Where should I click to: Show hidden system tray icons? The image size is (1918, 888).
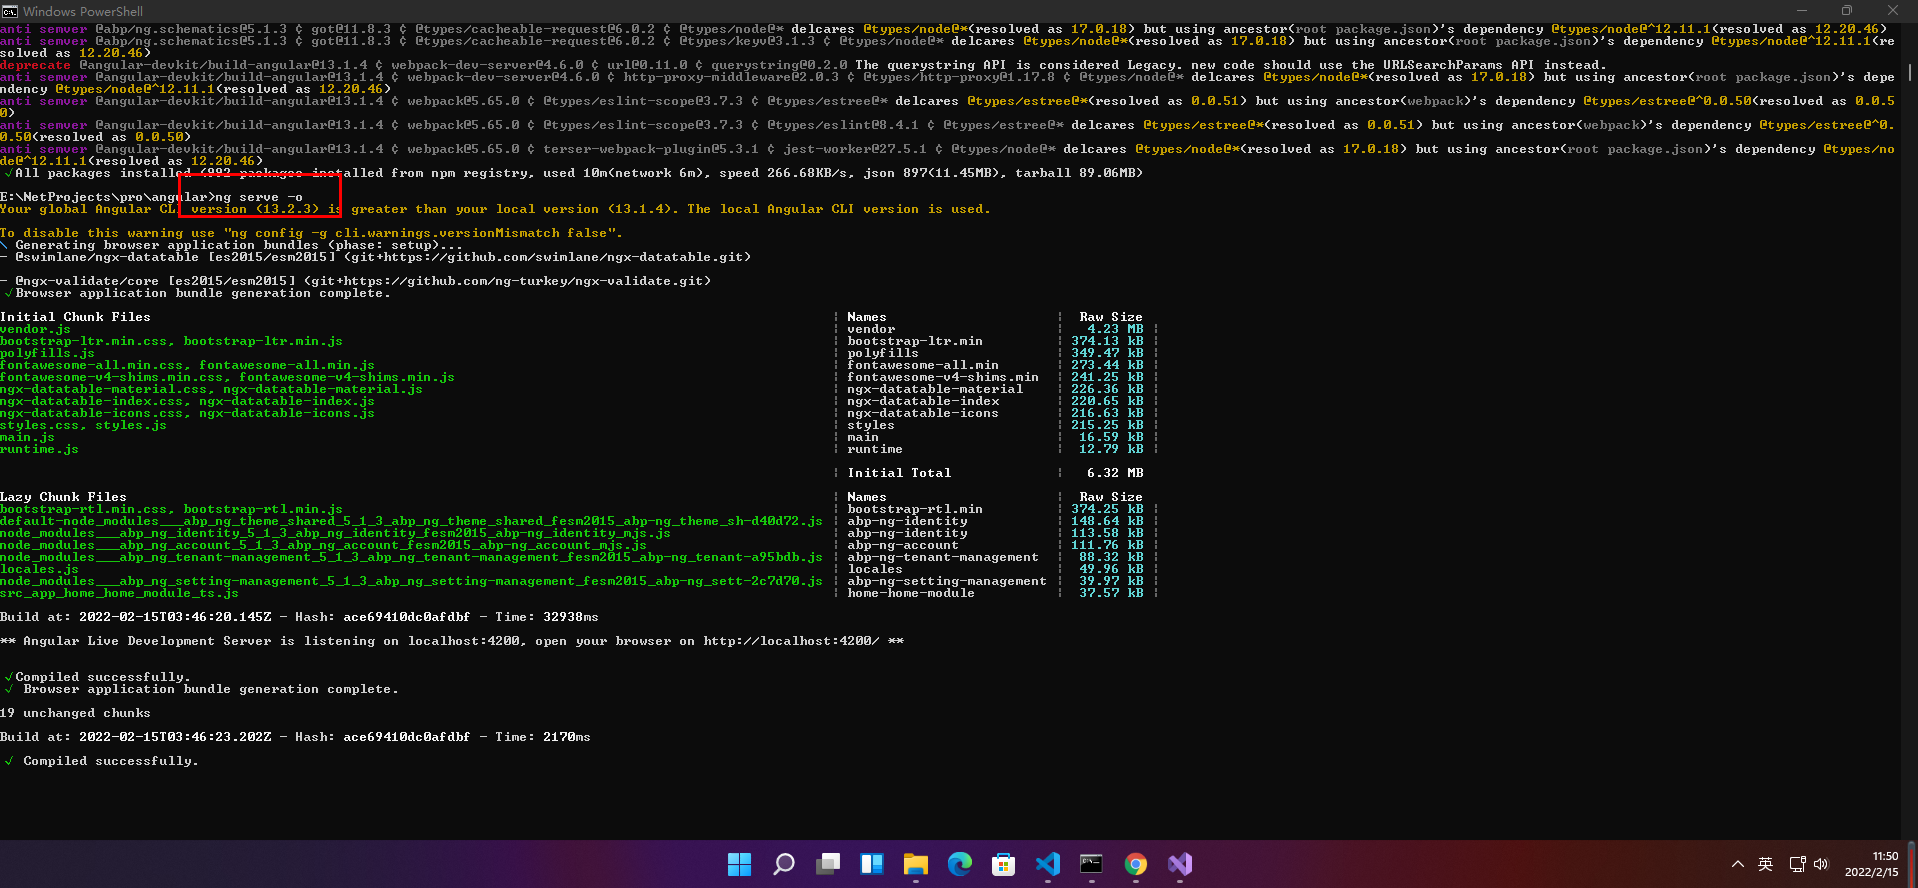[x=1738, y=864]
